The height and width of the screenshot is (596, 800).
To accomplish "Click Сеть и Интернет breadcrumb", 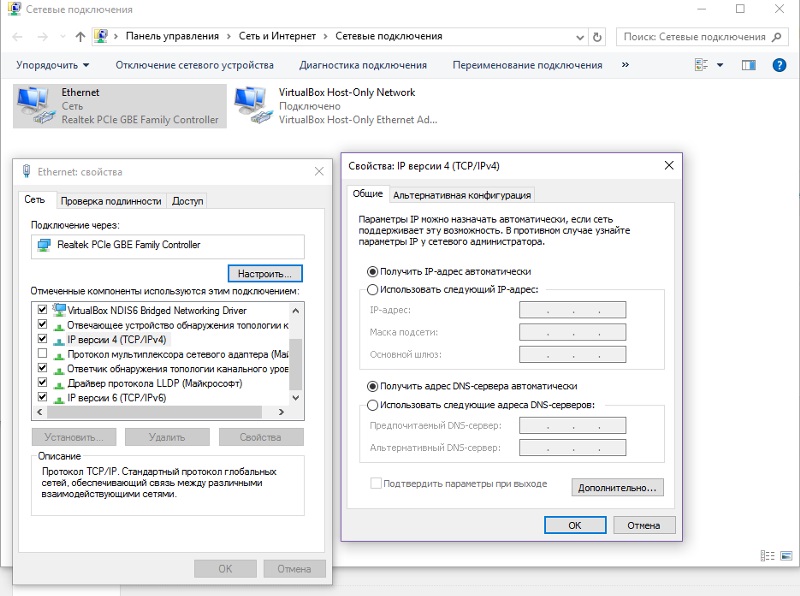I will coord(277,36).
